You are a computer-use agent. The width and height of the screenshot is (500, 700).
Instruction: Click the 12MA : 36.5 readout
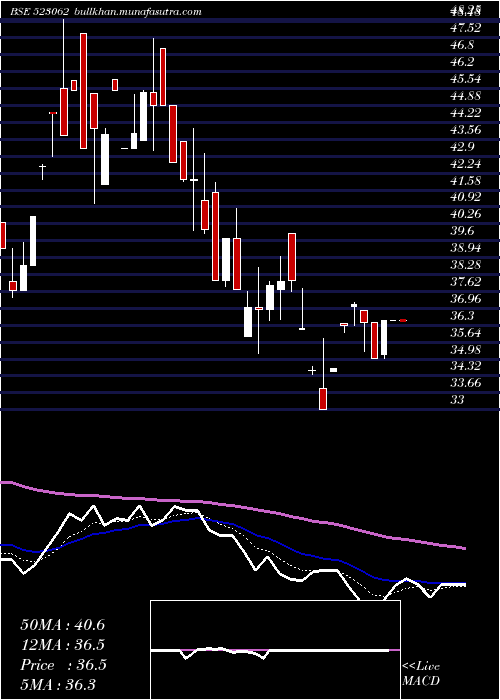click(62, 645)
